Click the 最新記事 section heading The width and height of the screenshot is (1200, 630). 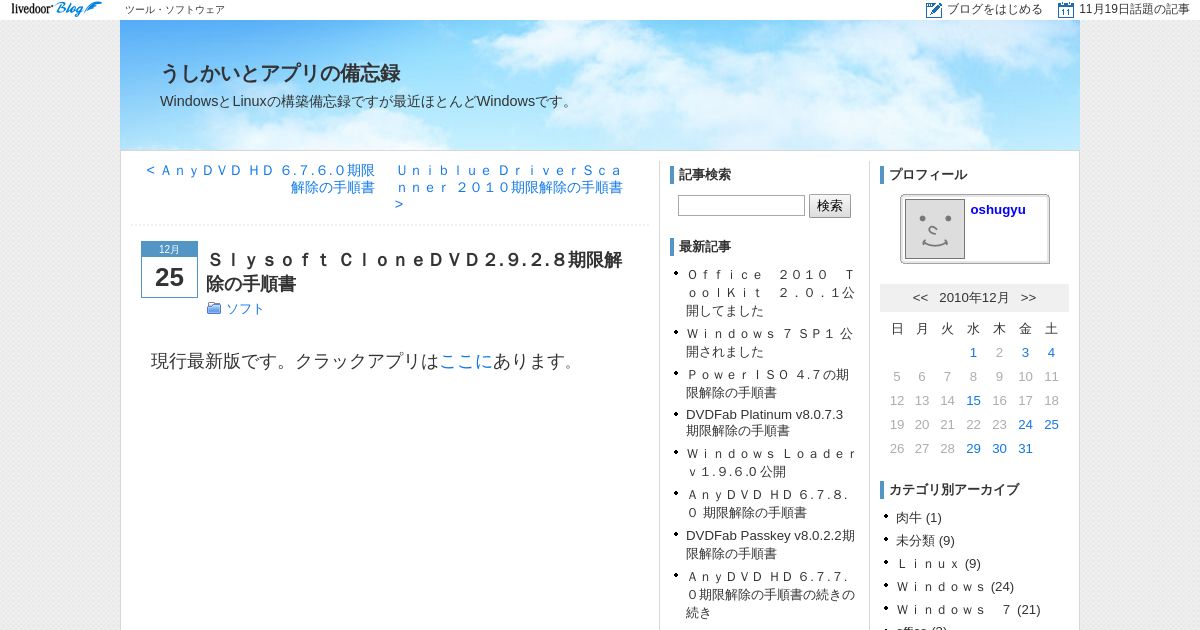point(705,247)
